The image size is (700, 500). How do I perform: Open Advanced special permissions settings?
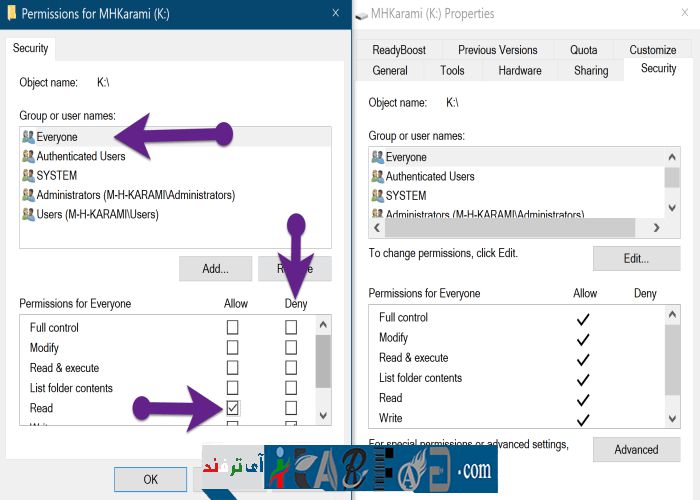pyautogui.click(x=636, y=449)
